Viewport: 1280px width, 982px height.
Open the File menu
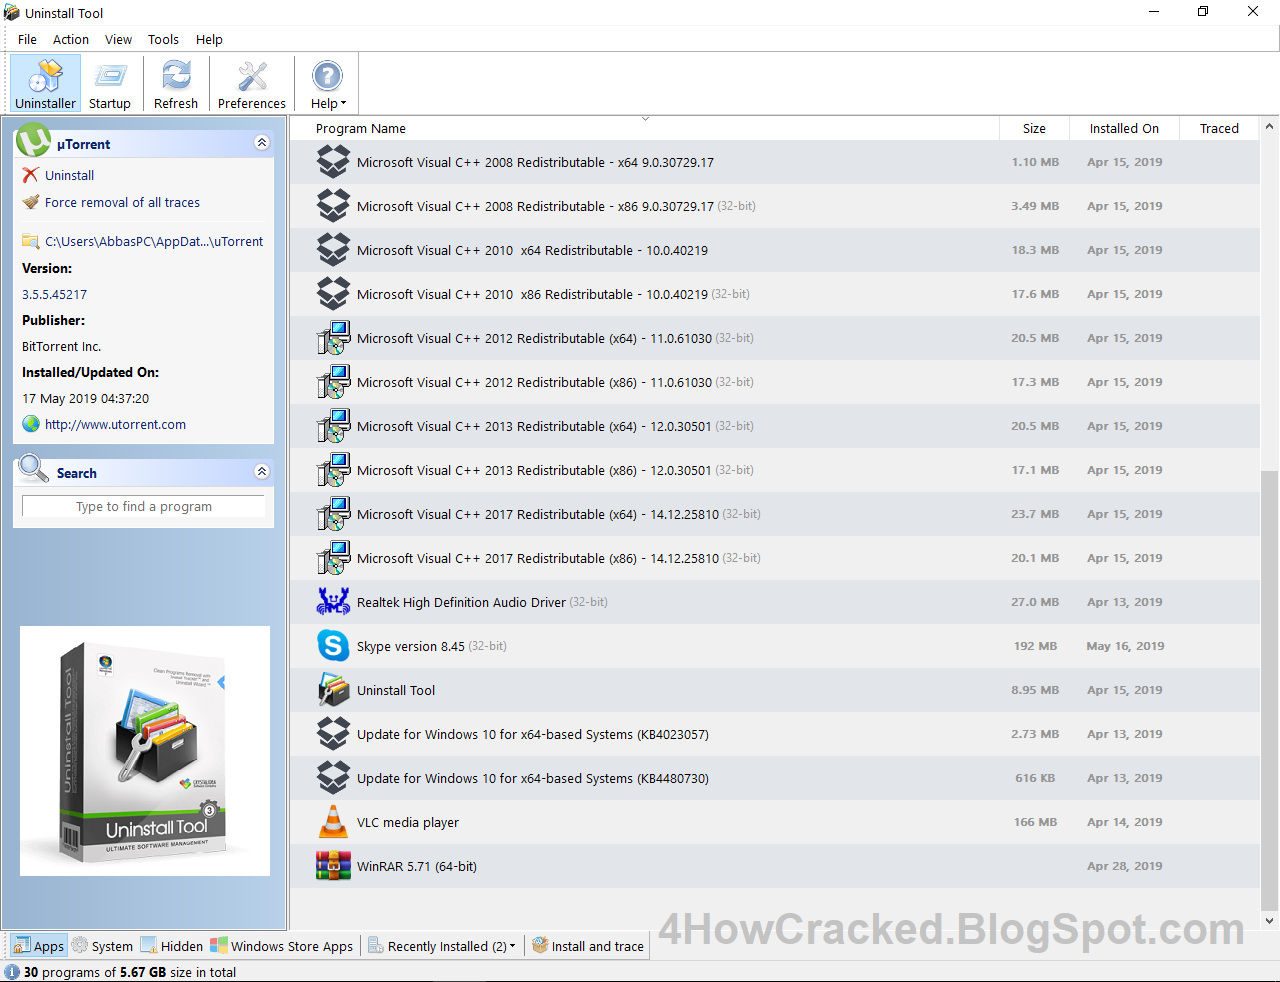pyautogui.click(x=27, y=39)
